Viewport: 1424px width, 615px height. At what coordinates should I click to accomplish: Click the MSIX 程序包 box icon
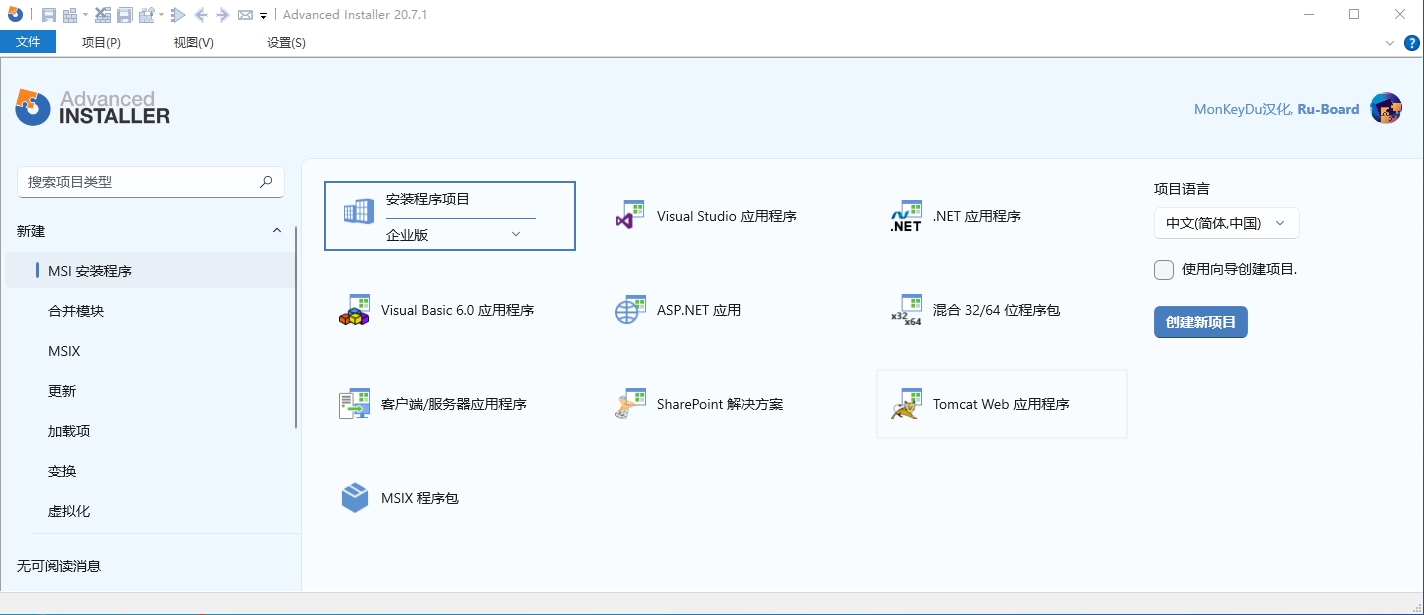(x=354, y=498)
